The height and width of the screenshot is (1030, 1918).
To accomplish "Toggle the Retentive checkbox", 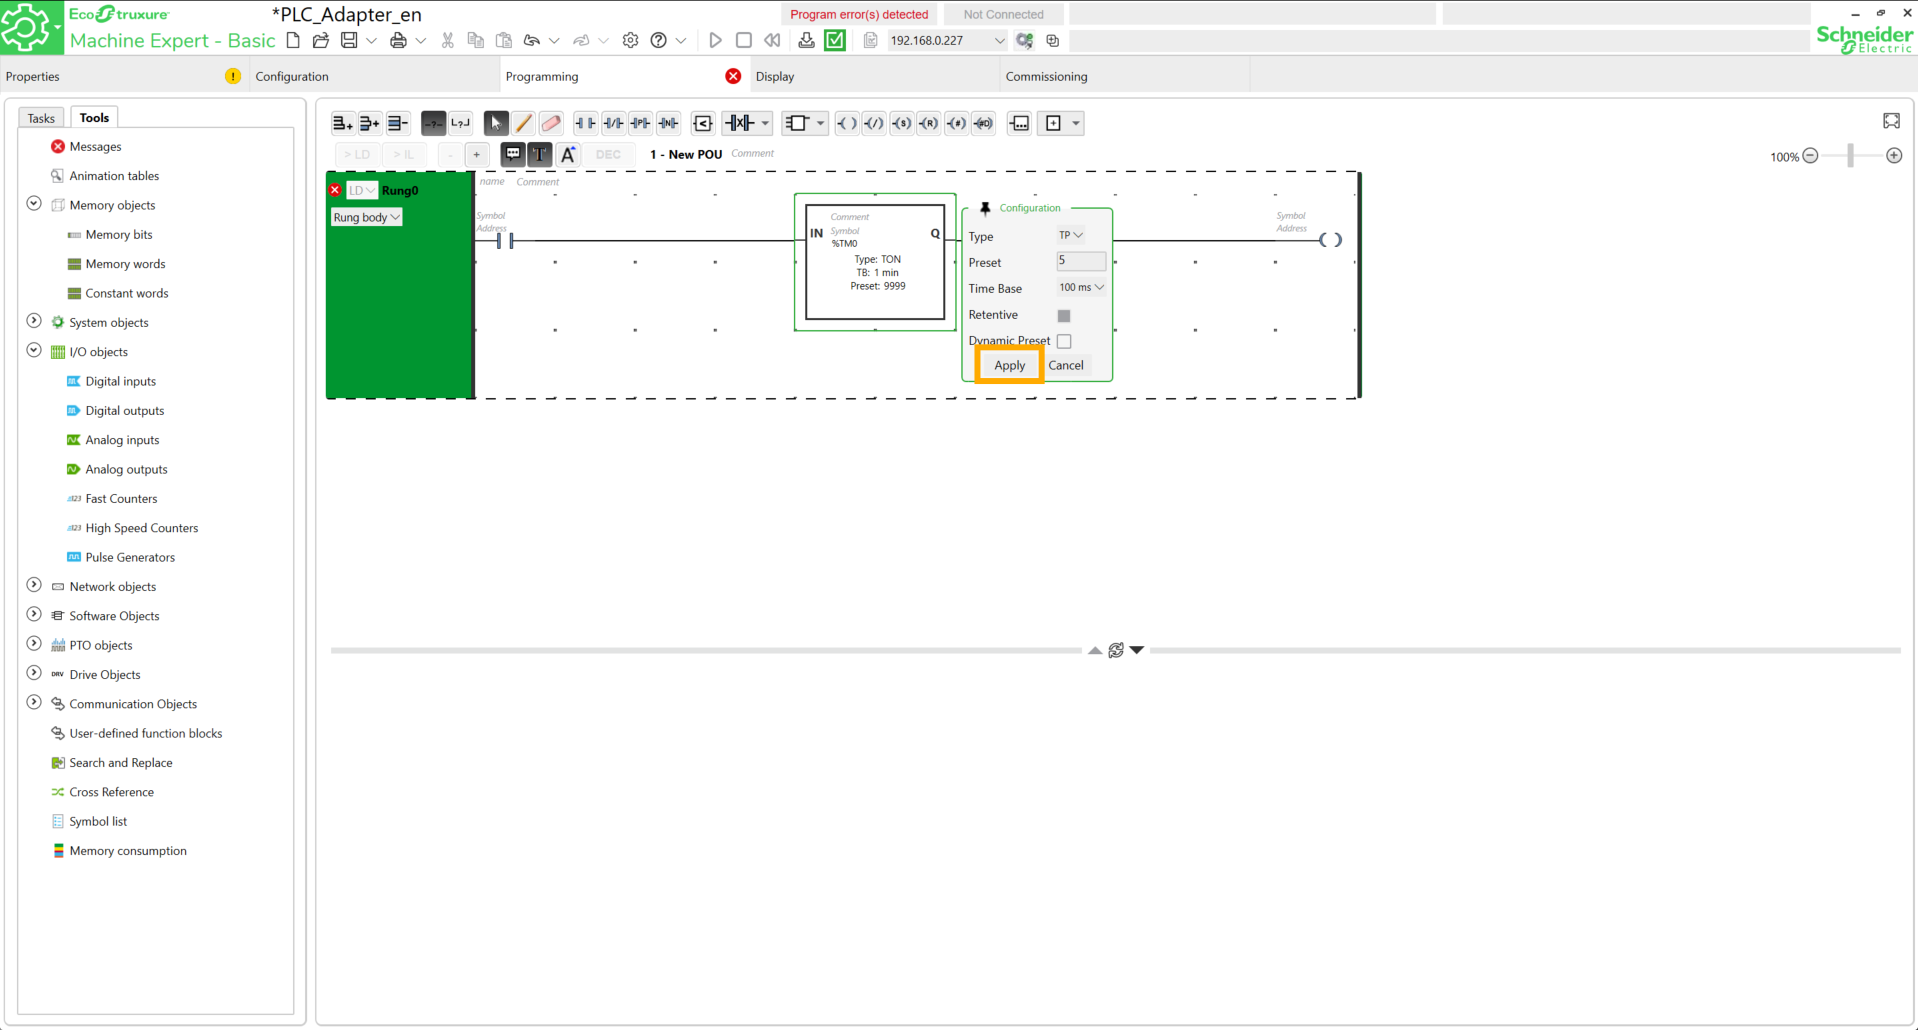I will point(1064,315).
